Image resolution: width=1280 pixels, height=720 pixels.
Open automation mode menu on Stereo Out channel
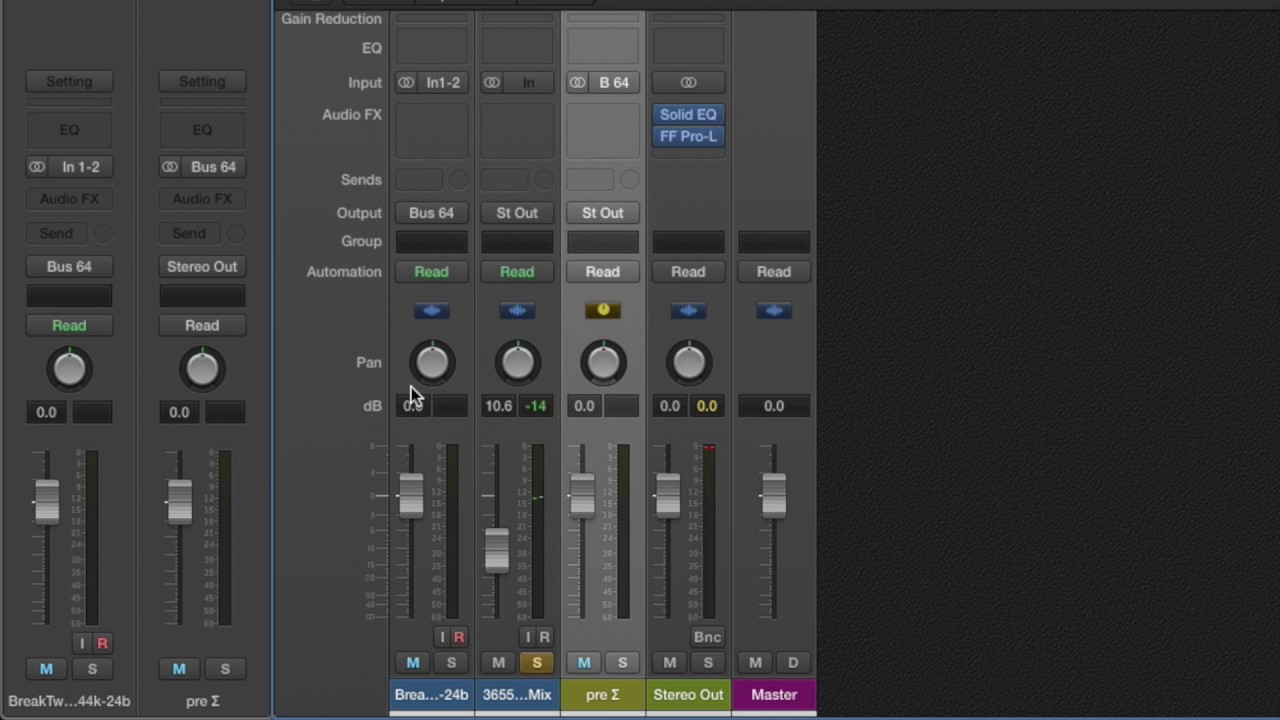(688, 272)
